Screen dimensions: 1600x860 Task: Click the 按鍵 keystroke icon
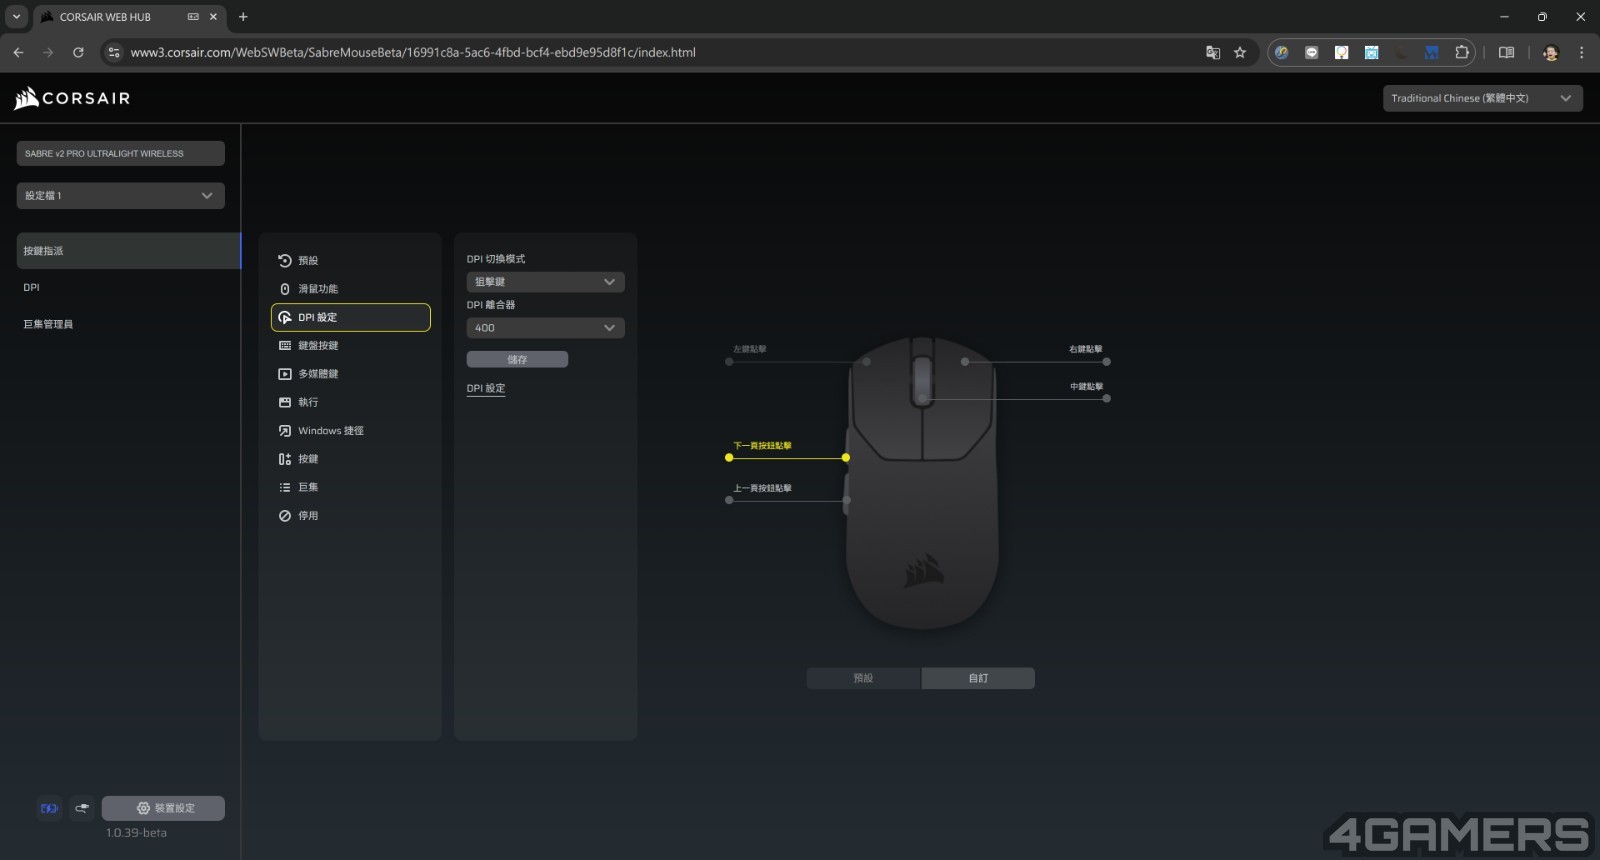tap(285, 459)
